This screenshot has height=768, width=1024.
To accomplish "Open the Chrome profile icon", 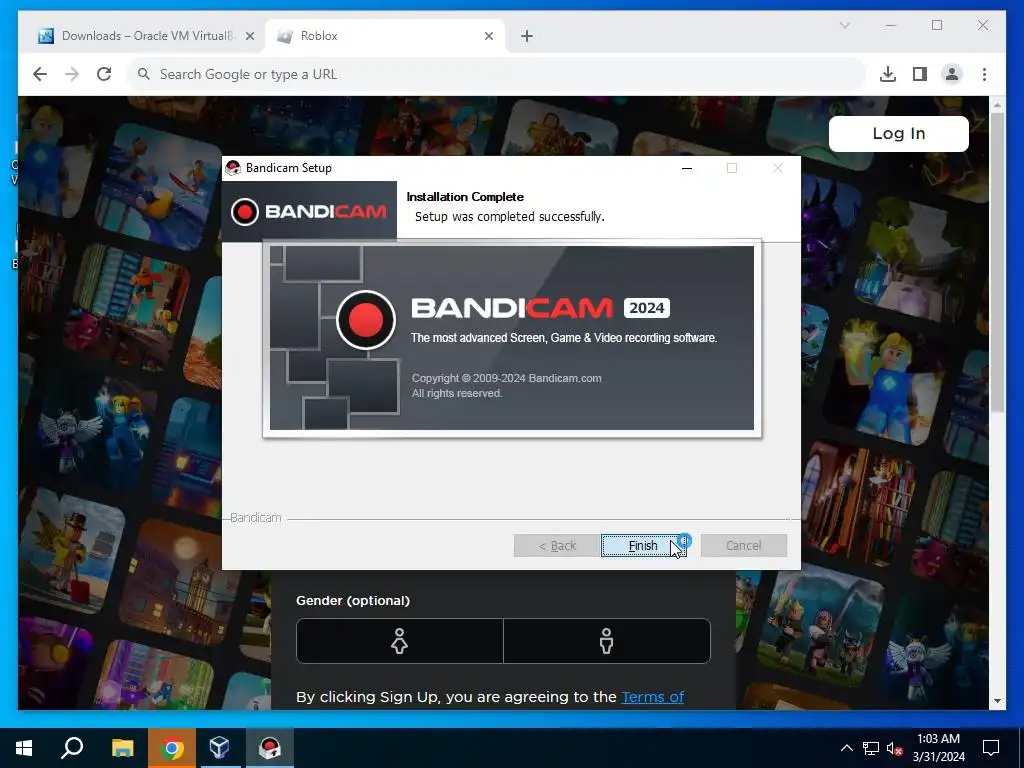I will pyautogui.click(x=952, y=74).
